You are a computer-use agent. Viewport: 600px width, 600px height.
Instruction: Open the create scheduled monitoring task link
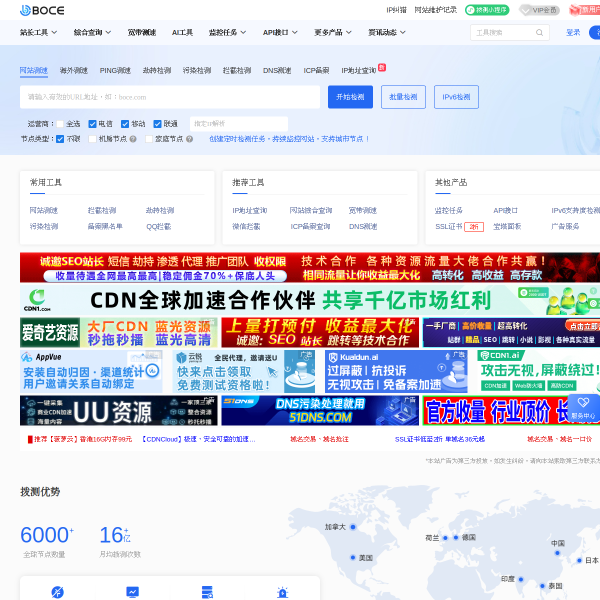tap(289, 139)
